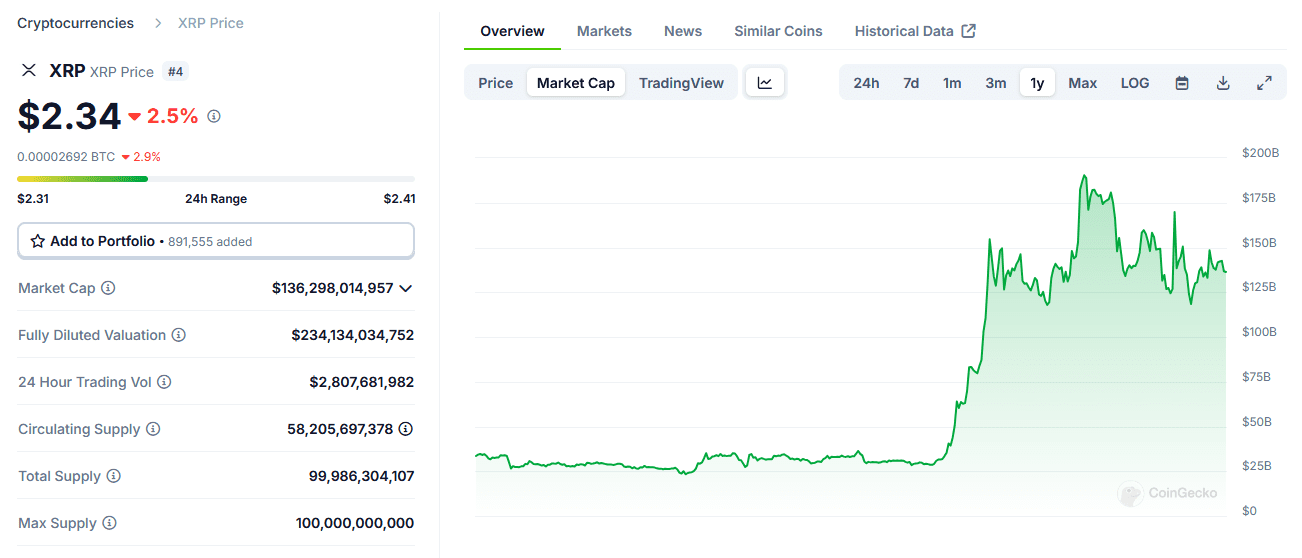The image size is (1302, 558).
Task: Click the $2,807,681,982 trading volume value
Action: [362, 382]
